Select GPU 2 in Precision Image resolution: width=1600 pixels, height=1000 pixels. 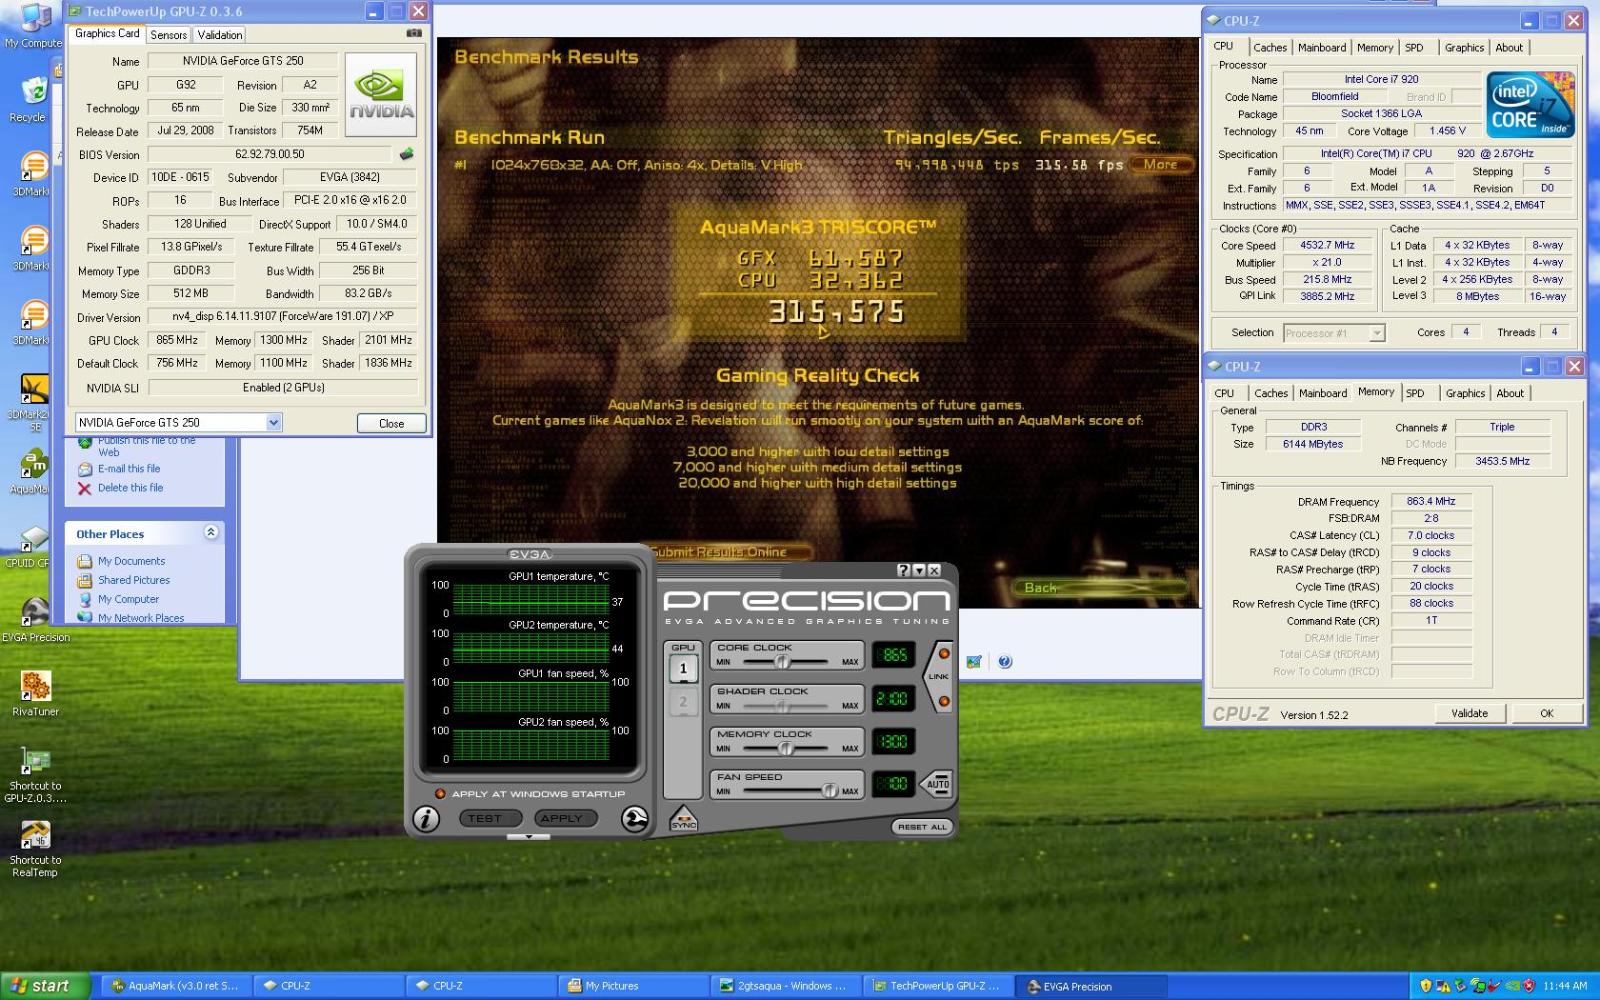683,702
